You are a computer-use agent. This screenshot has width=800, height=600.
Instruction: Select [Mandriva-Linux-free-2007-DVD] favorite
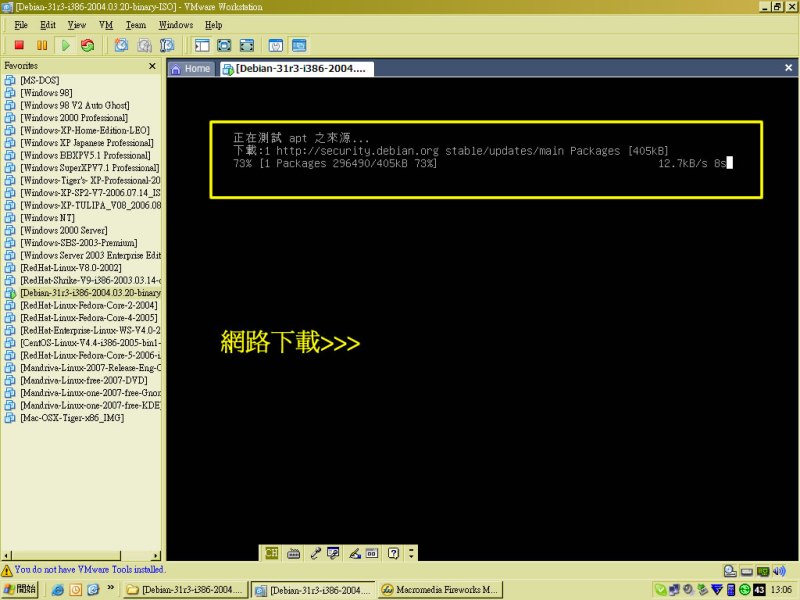tap(84, 380)
